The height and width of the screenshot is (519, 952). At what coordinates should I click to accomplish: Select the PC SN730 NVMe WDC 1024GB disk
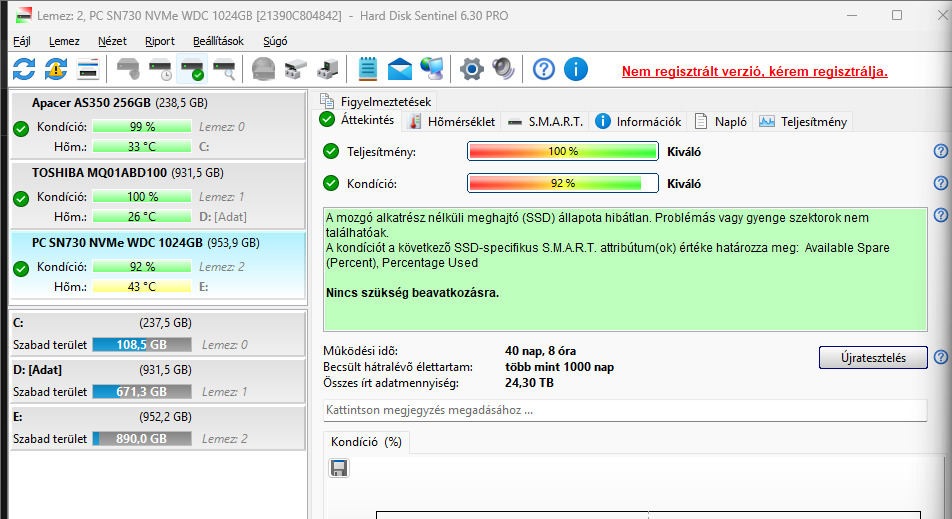(x=158, y=265)
